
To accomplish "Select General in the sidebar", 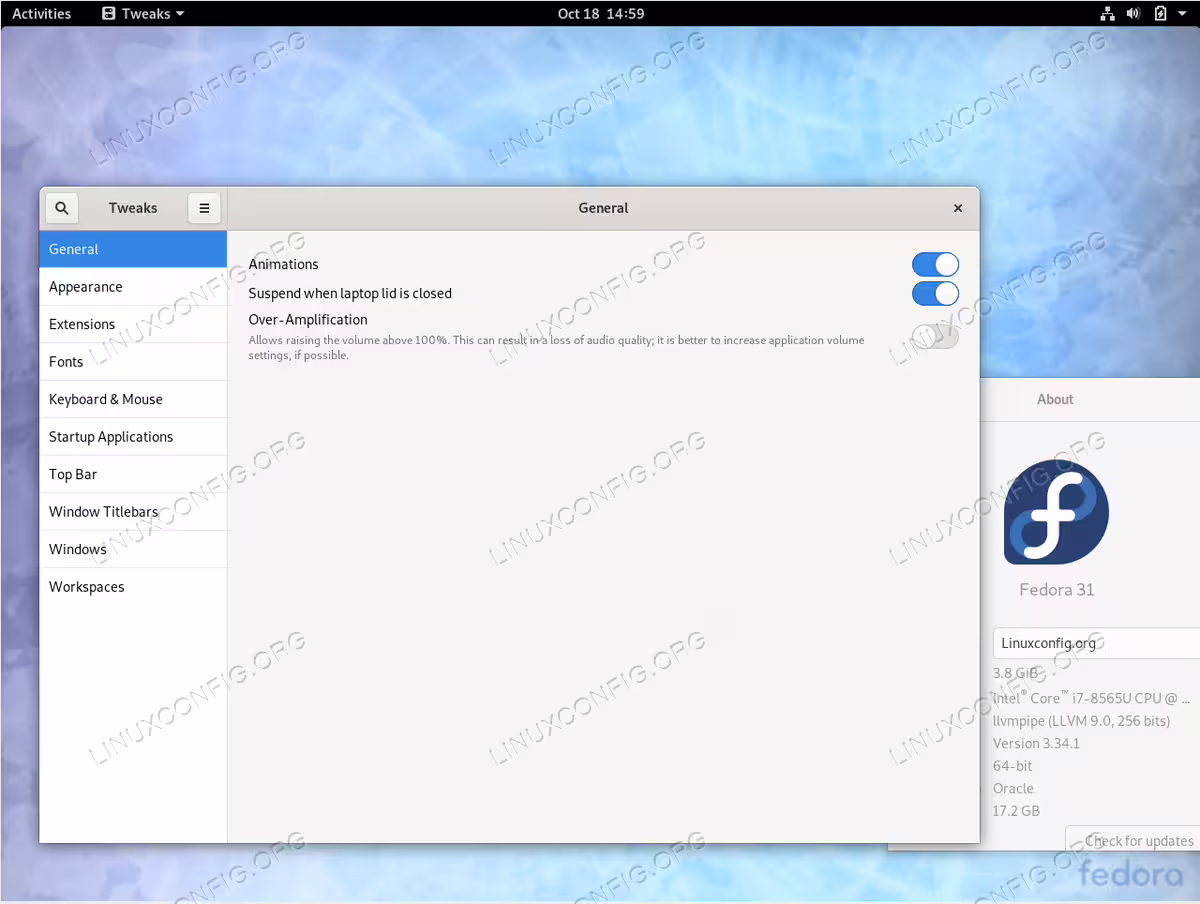I will pyautogui.click(x=133, y=249).
